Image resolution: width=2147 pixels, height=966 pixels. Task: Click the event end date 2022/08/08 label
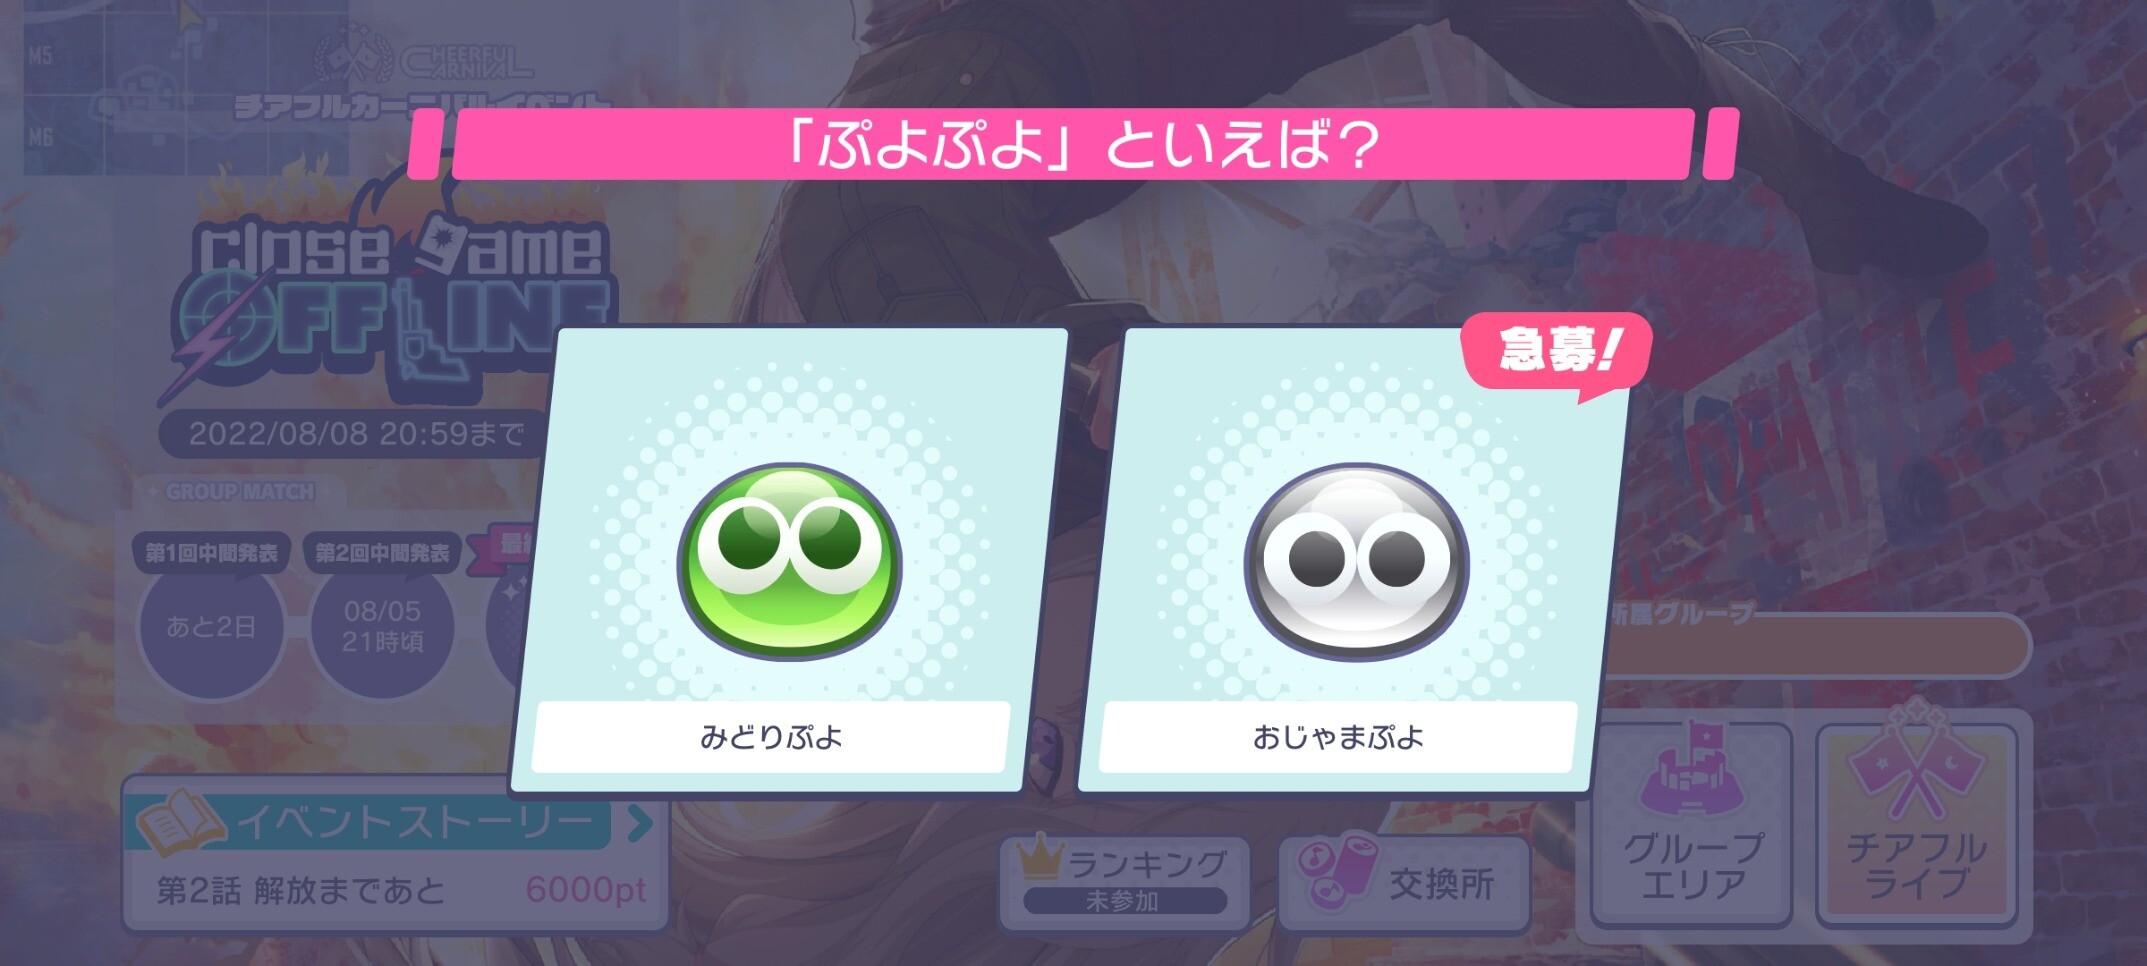356,434
